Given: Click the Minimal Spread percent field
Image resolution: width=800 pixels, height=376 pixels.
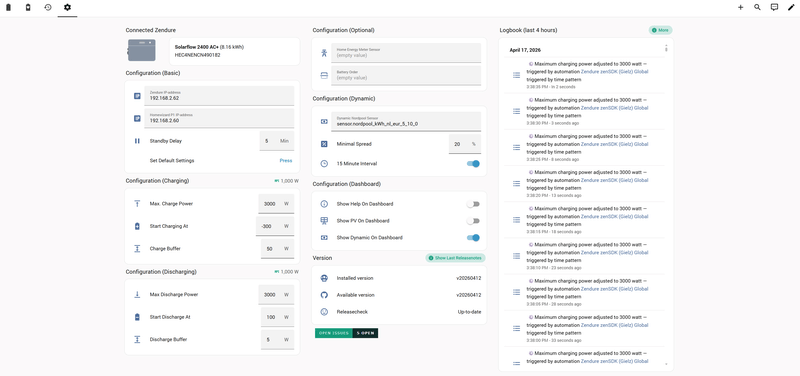Looking at the screenshot, I should click(464, 144).
